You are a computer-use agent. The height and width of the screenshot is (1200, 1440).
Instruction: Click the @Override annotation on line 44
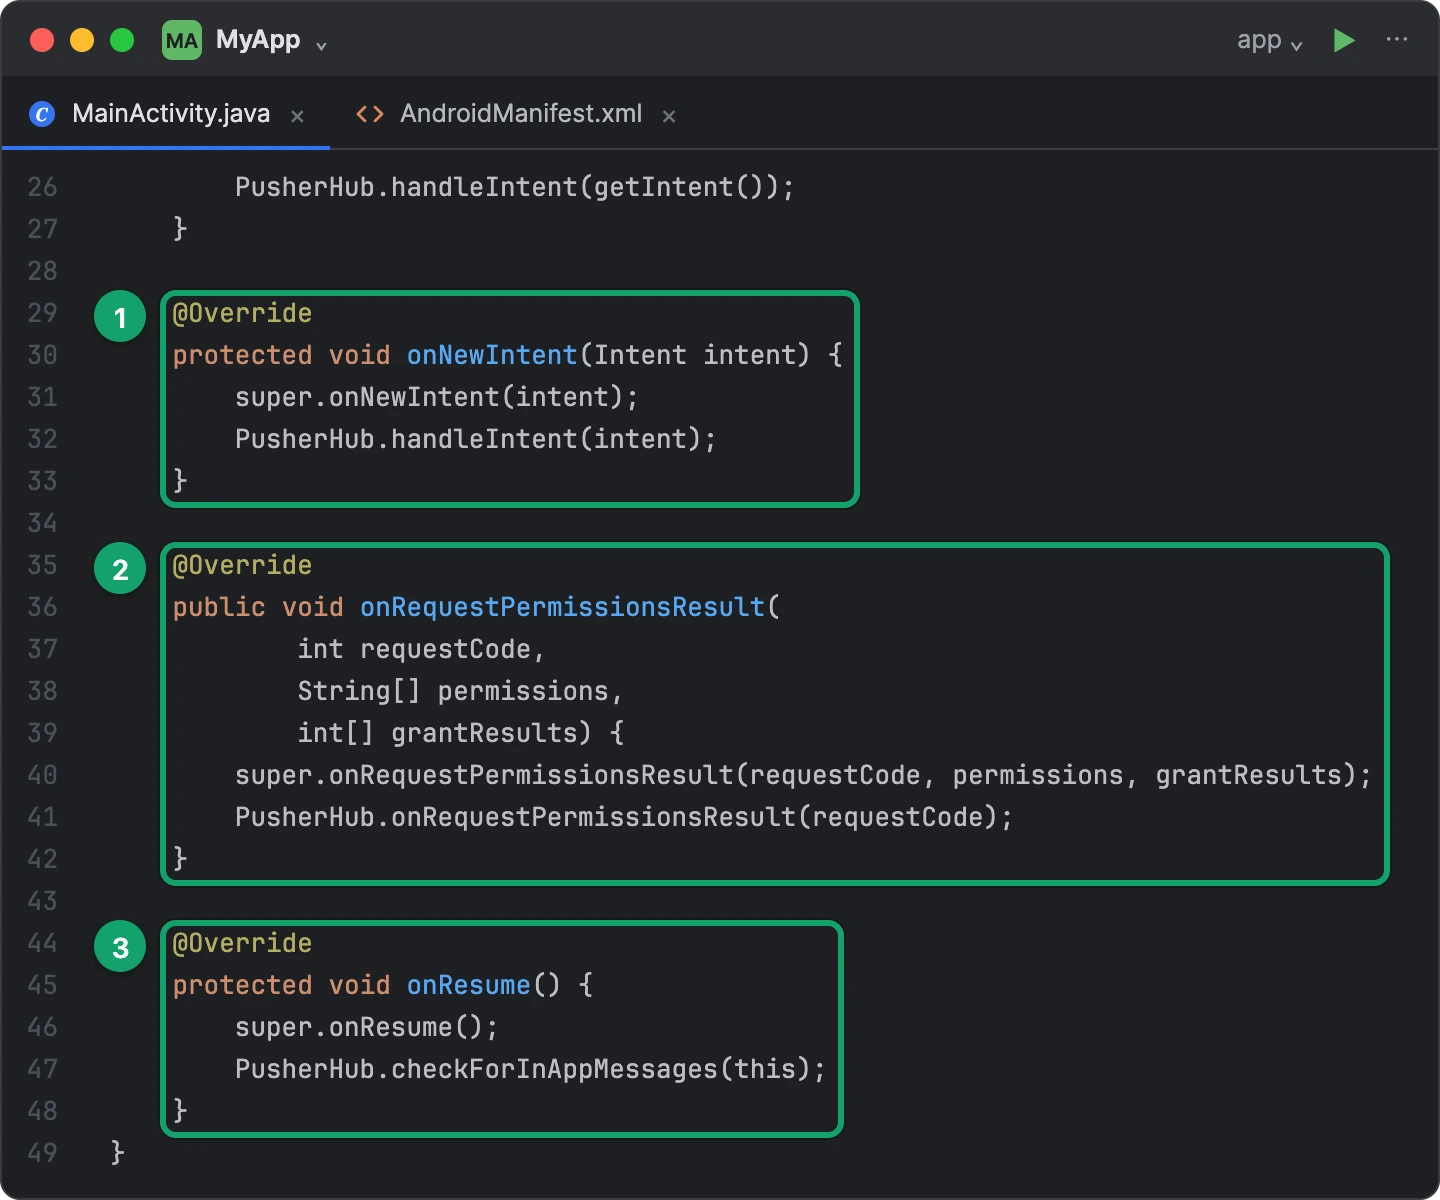(x=242, y=943)
